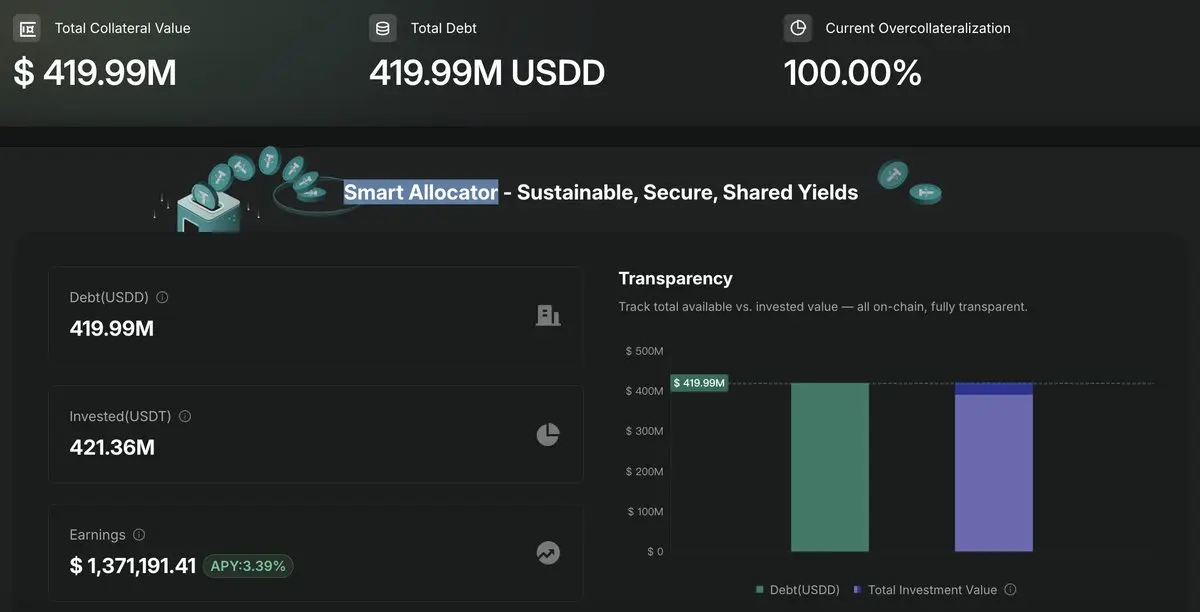Click the Total Collateral Value icon
1200x612 pixels.
[x=28, y=28]
